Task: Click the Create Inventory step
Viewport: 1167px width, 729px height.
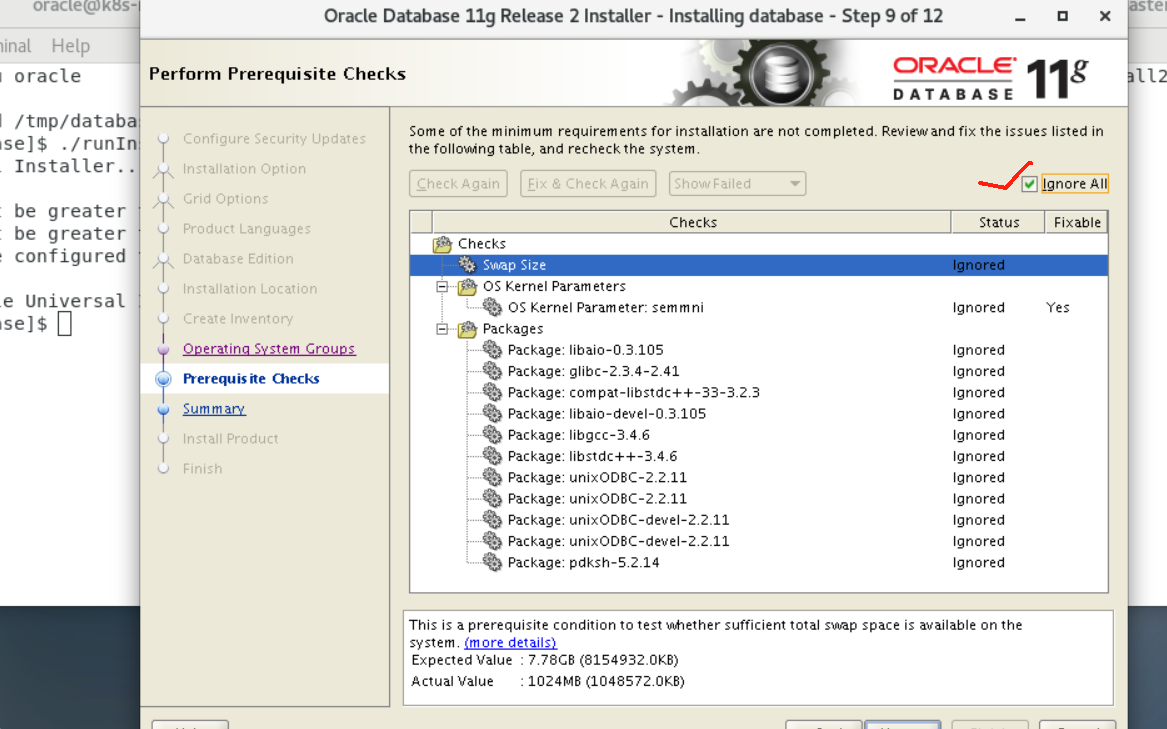Action: tap(238, 319)
